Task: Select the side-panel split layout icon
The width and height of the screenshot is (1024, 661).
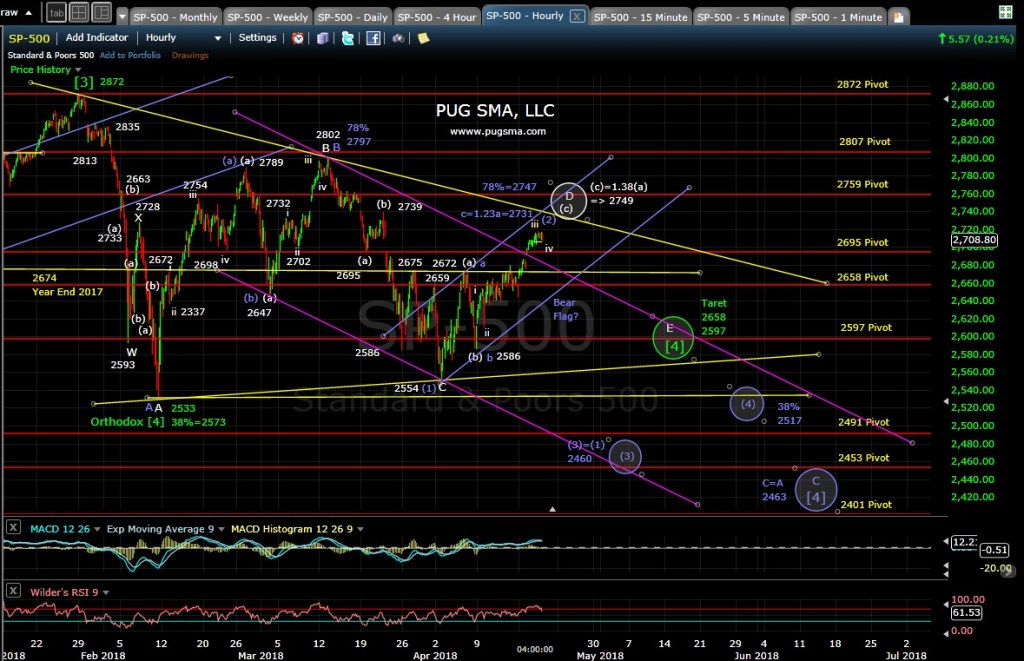Action: click(x=101, y=12)
